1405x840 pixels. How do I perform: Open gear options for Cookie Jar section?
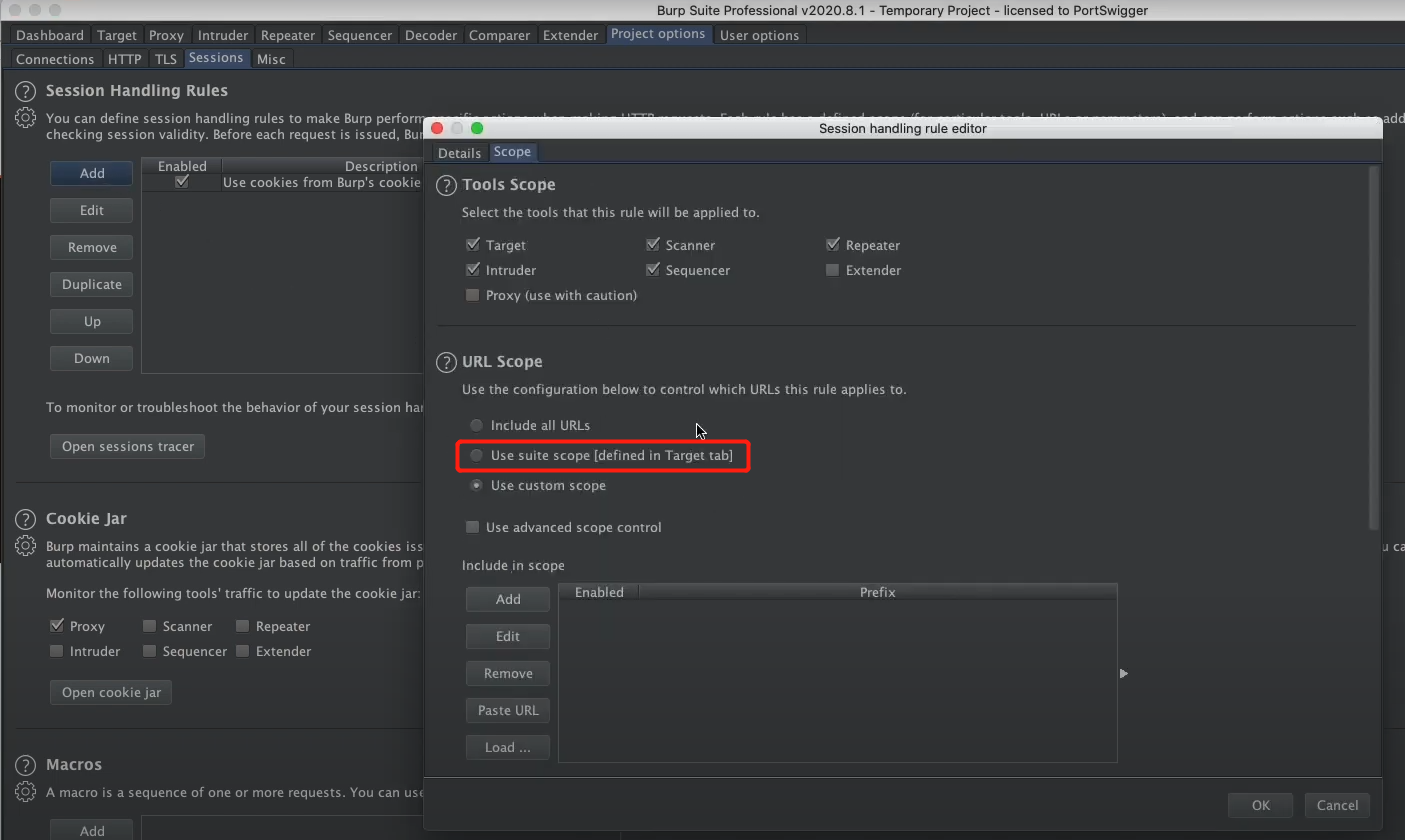coord(25,546)
